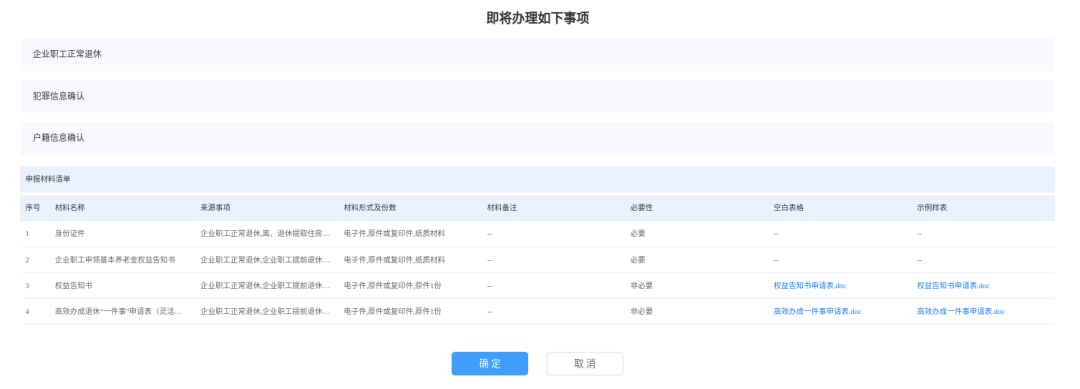This screenshot has width=1080, height=389.
Task: Click the 高效办成退休"一件事"申请表 material name
Action: coord(118,311)
